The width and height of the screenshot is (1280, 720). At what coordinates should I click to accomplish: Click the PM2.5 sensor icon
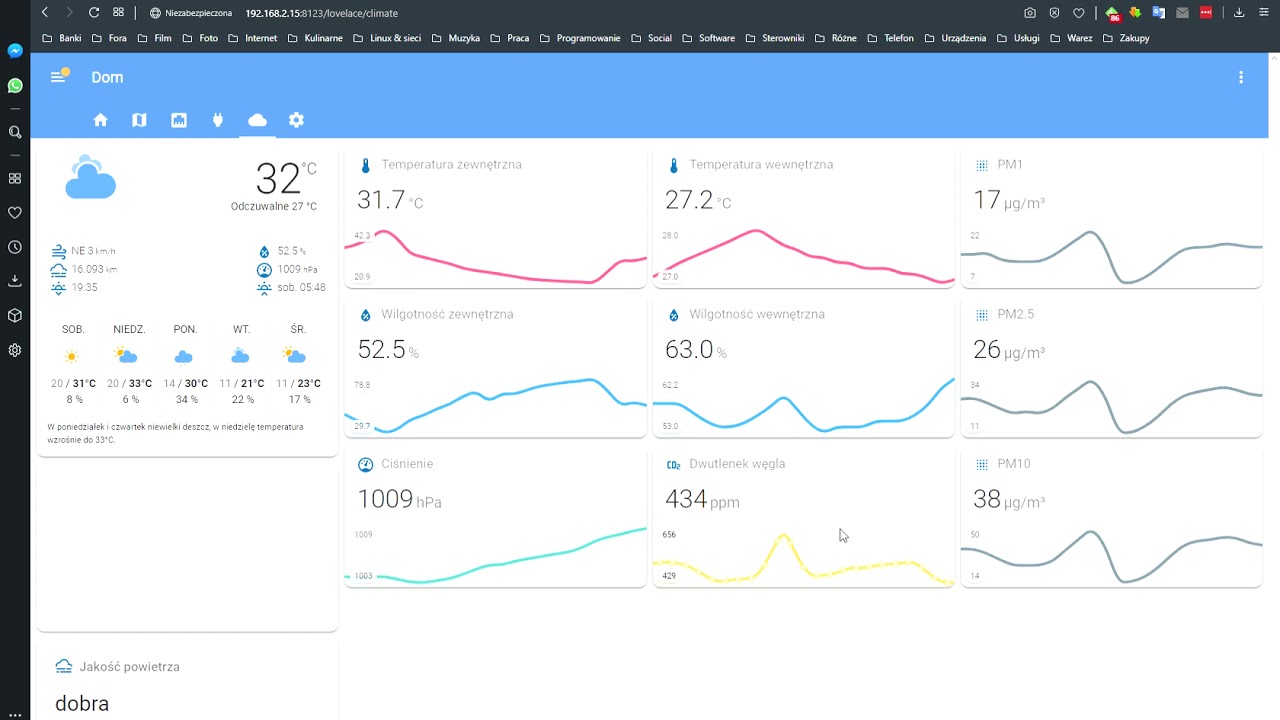(981, 315)
